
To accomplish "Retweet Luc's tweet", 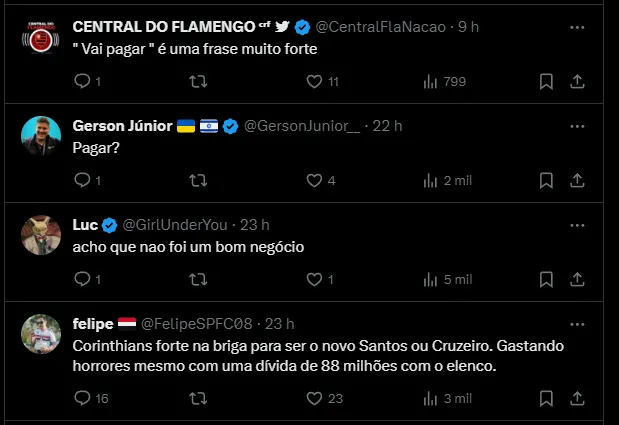I will click(199, 279).
